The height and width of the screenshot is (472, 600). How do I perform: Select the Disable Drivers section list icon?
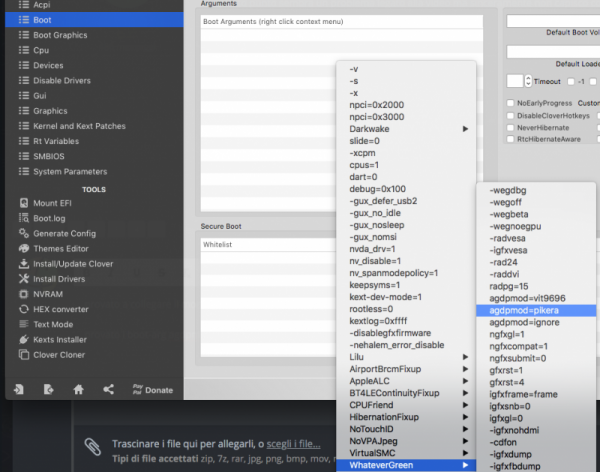pos(24,80)
